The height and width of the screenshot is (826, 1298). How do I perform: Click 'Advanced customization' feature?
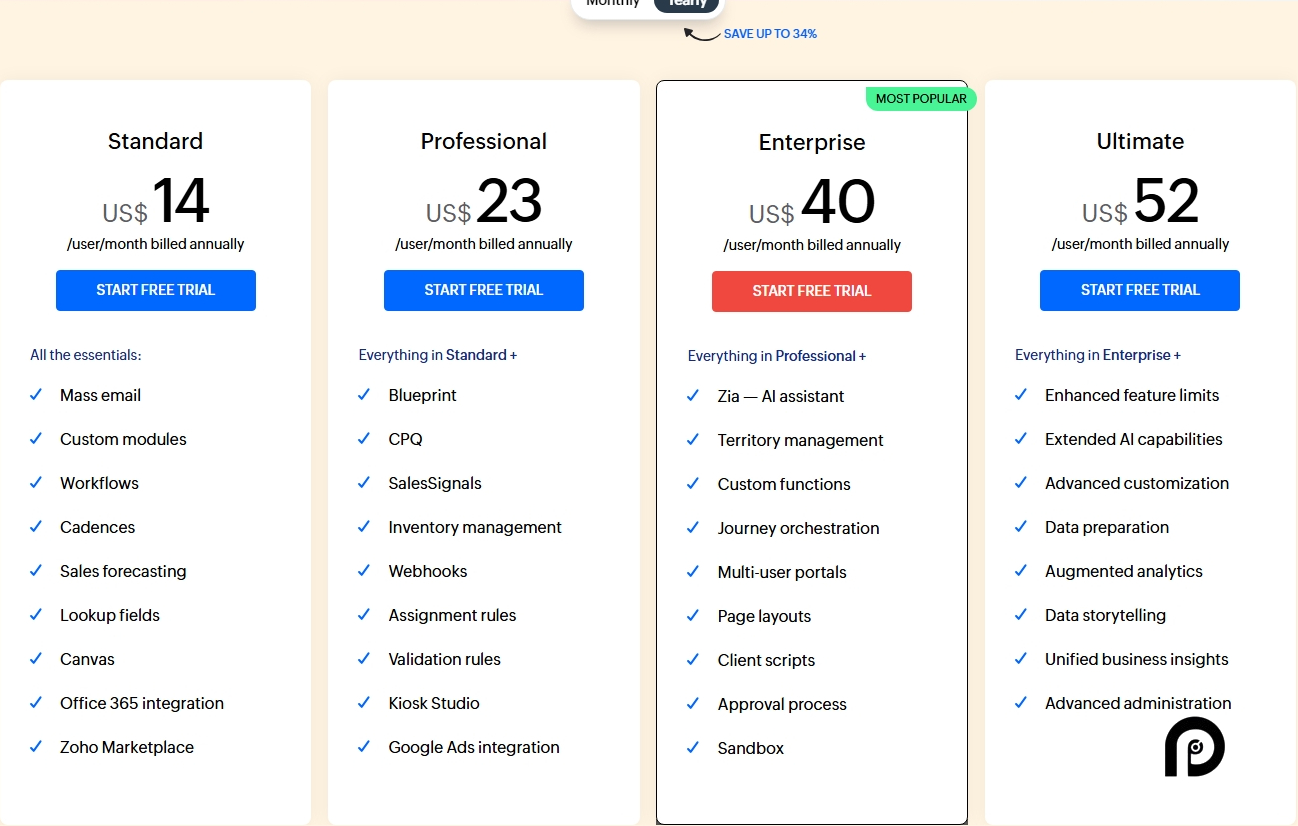(x=1137, y=483)
